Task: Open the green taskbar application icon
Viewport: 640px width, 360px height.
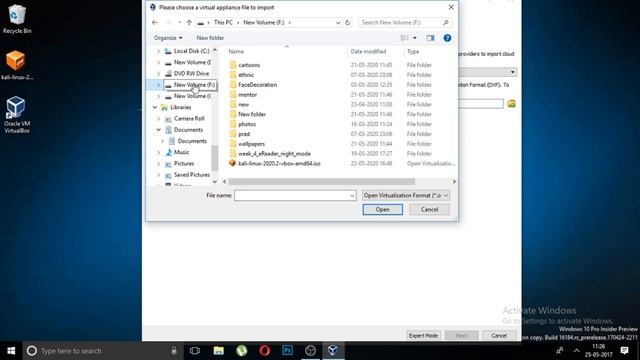Action: pyautogui.click(x=242, y=351)
